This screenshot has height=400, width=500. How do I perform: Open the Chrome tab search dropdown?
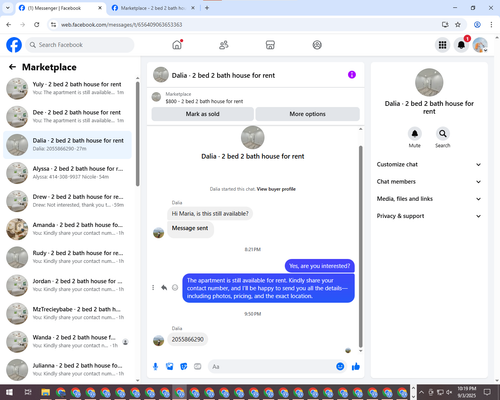(8, 8)
